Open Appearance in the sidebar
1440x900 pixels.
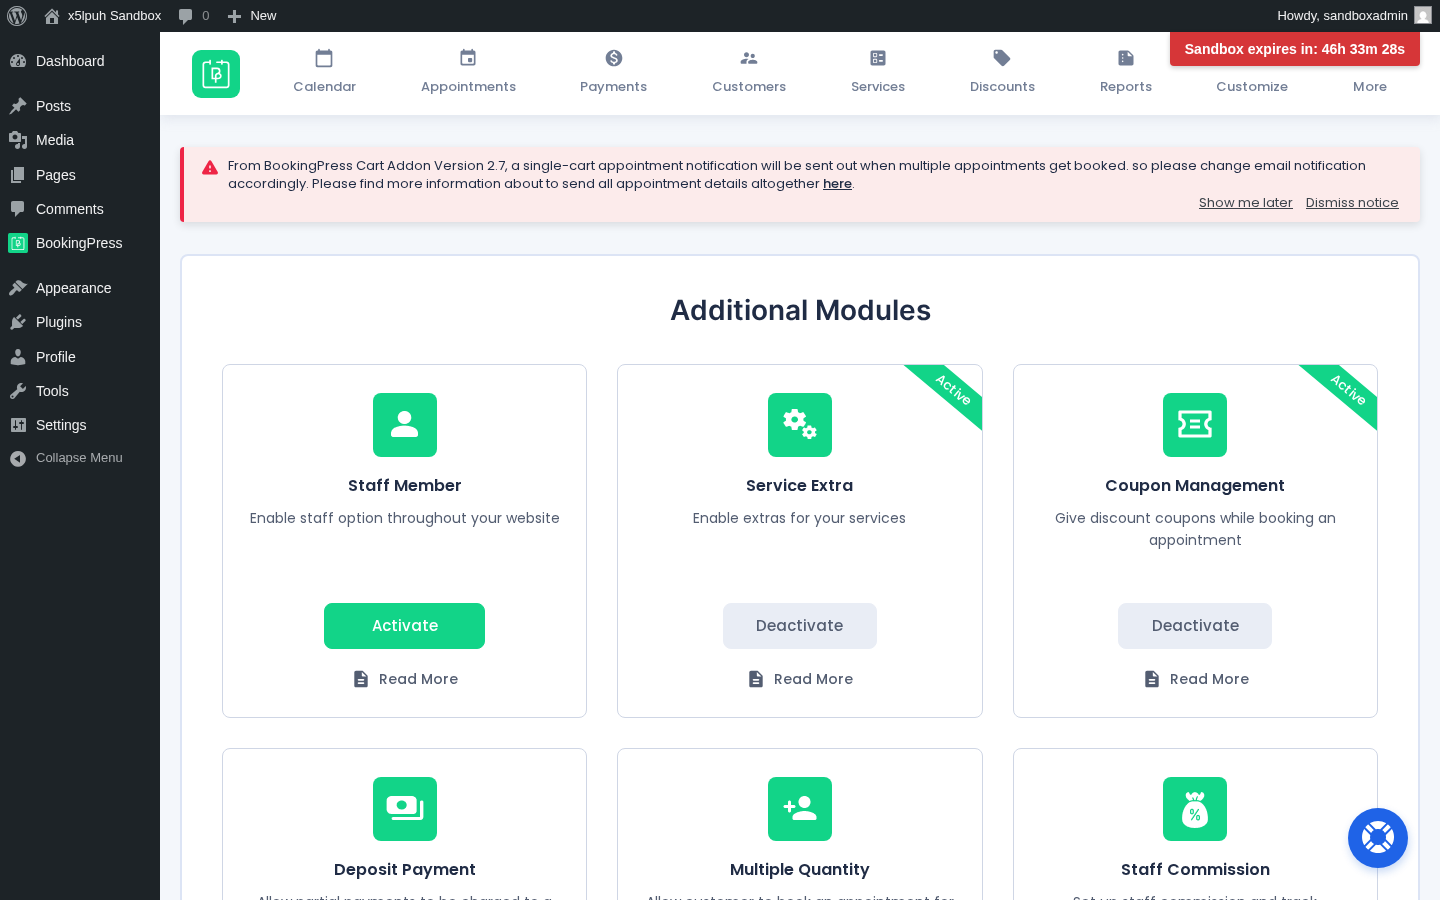click(80, 288)
